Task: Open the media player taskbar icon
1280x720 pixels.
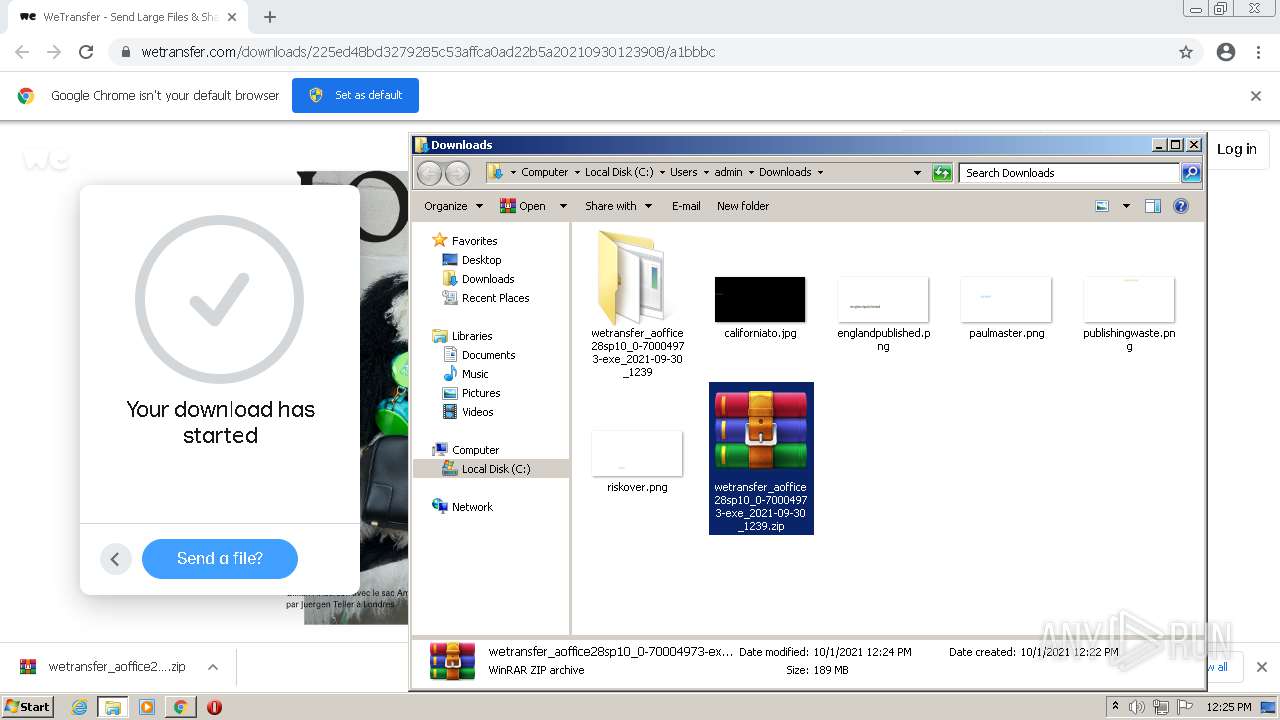Action: tap(147, 707)
